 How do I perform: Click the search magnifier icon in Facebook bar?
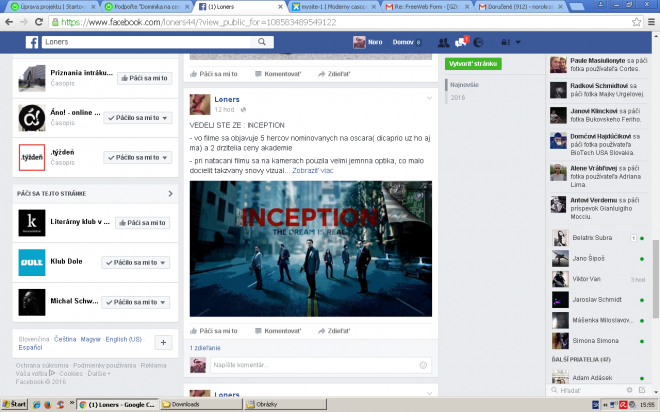coord(262,42)
